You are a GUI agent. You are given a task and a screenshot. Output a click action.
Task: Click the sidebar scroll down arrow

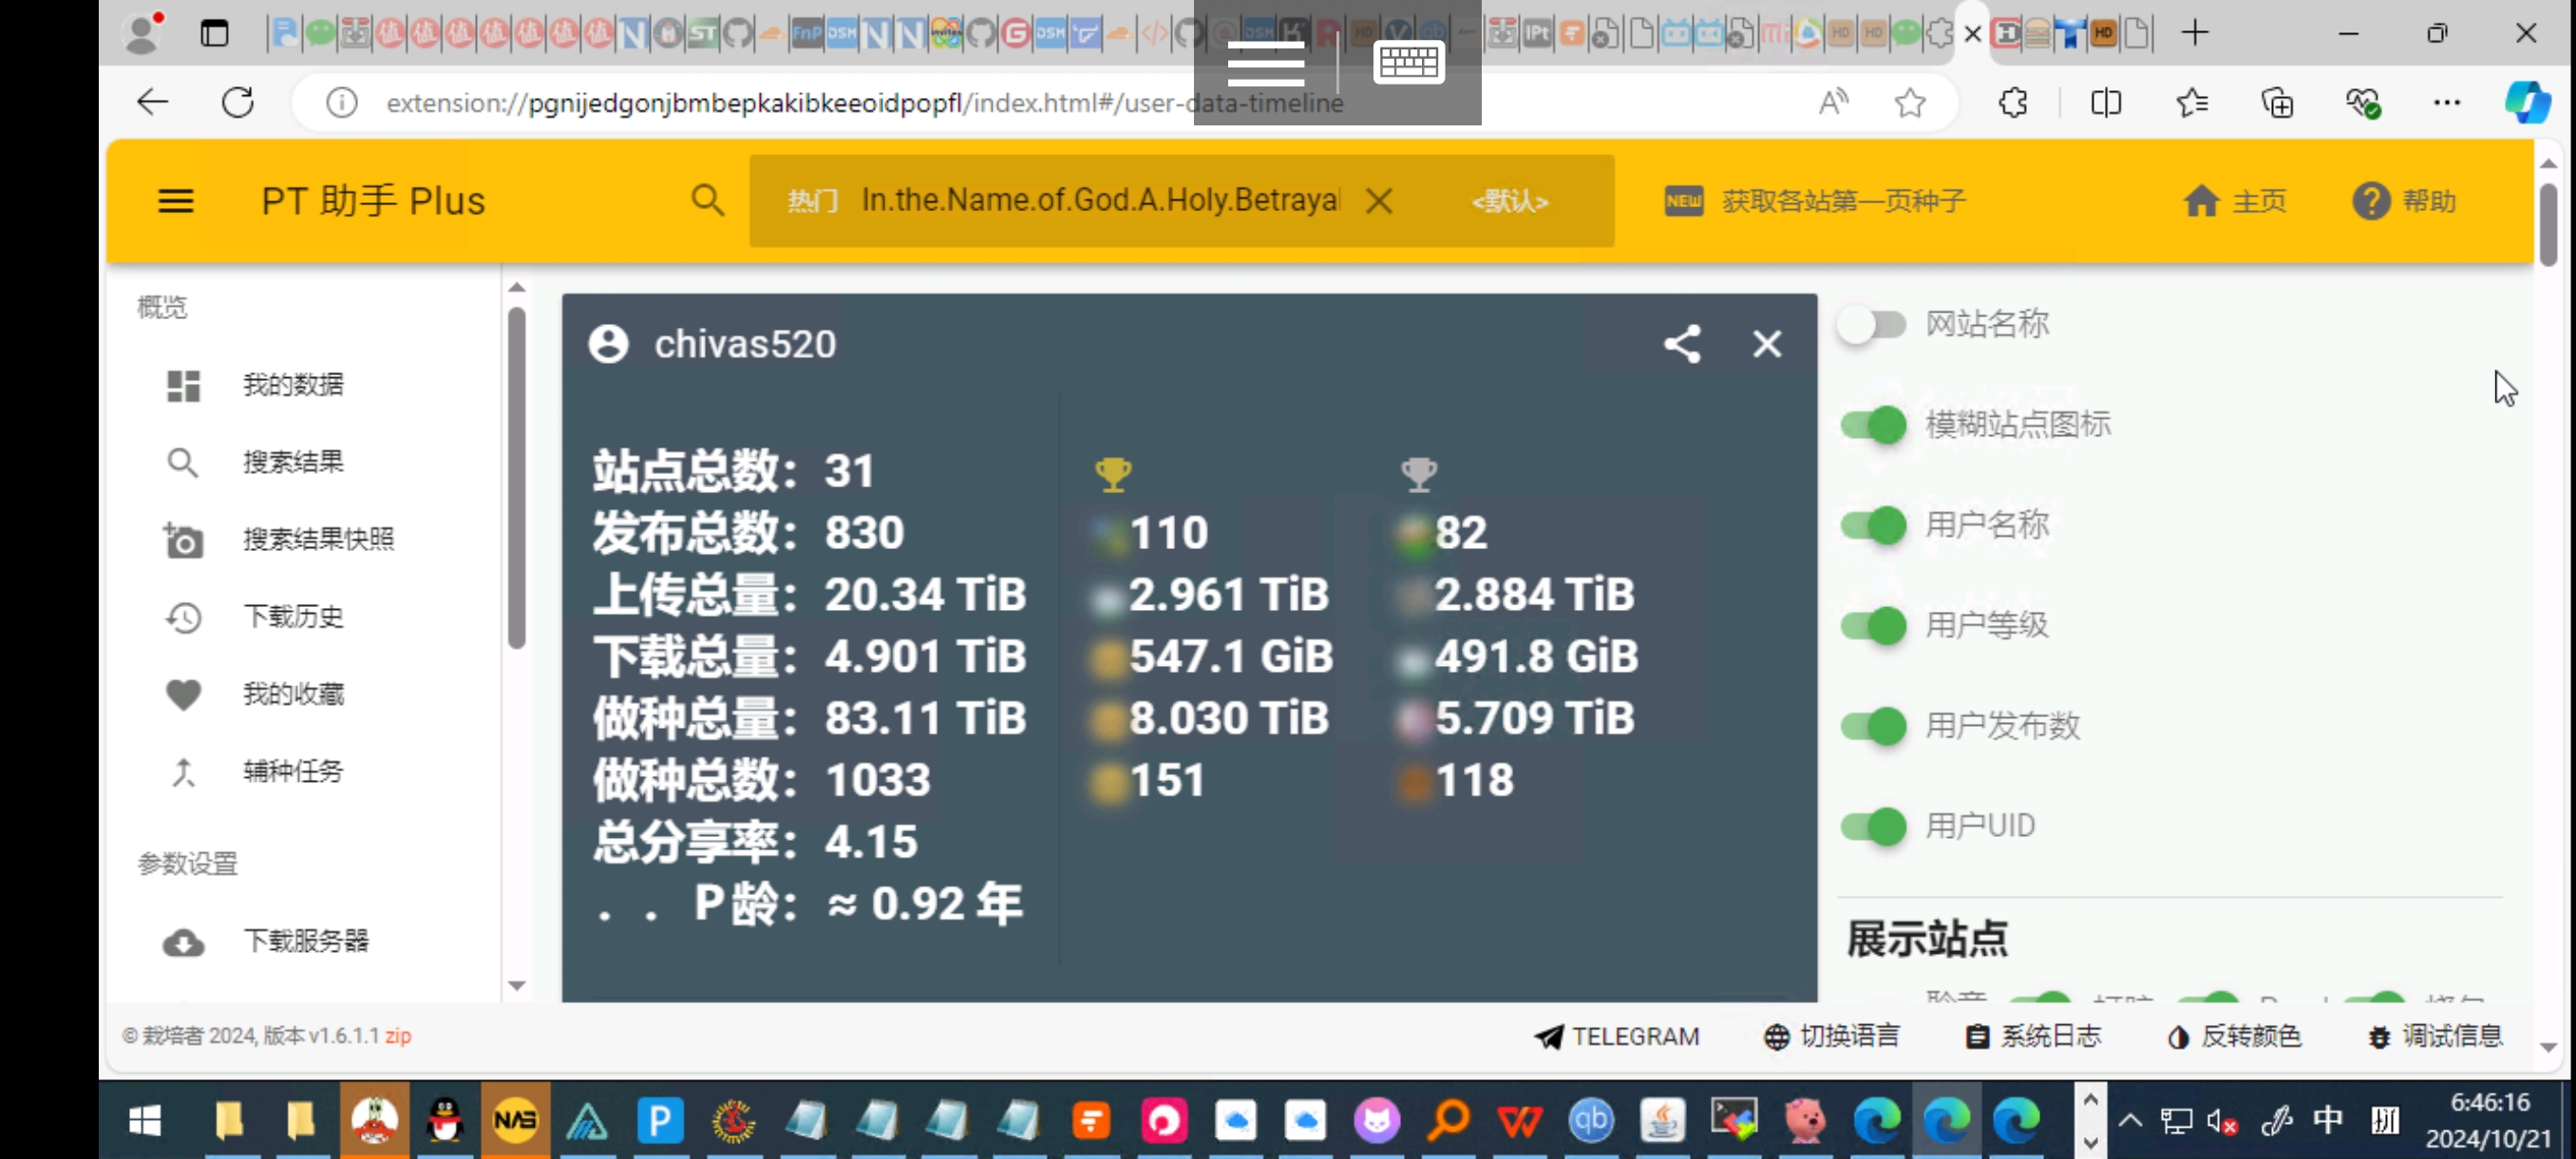tap(517, 986)
